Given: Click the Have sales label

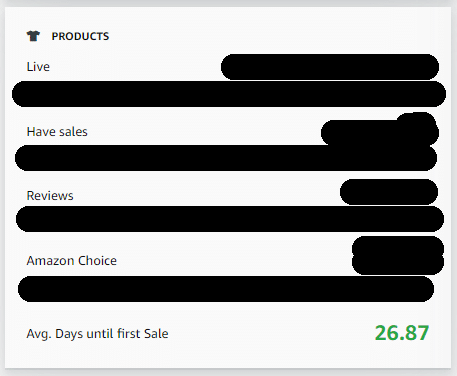Looking at the screenshot, I should point(57,132).
